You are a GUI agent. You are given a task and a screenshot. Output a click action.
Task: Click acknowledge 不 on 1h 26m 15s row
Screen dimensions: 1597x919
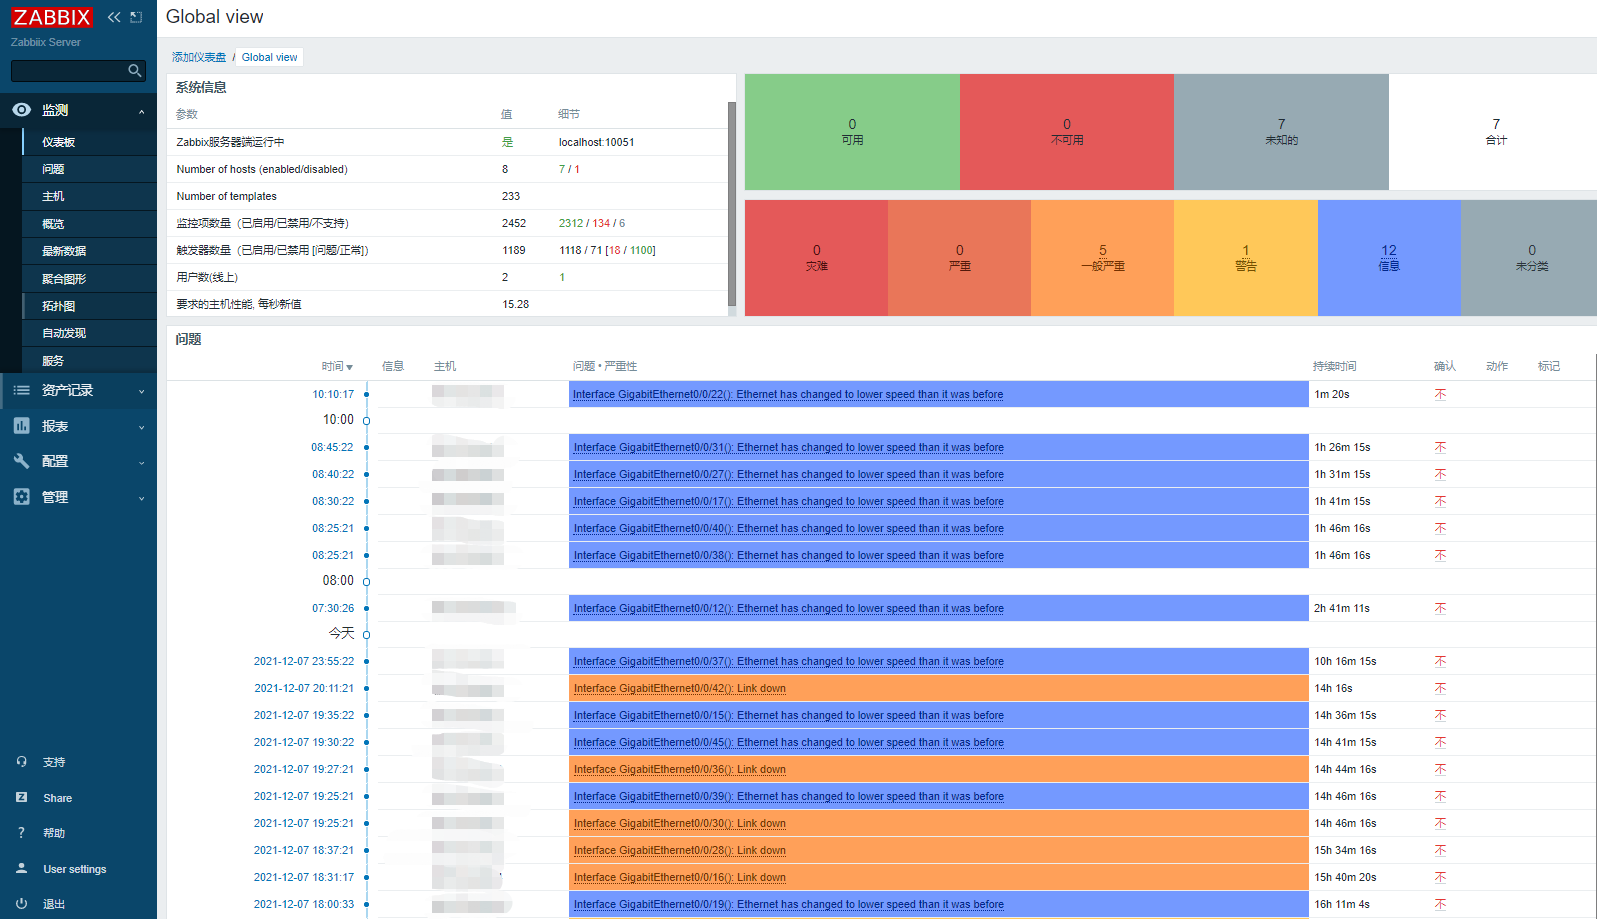tap(1440, 447)
